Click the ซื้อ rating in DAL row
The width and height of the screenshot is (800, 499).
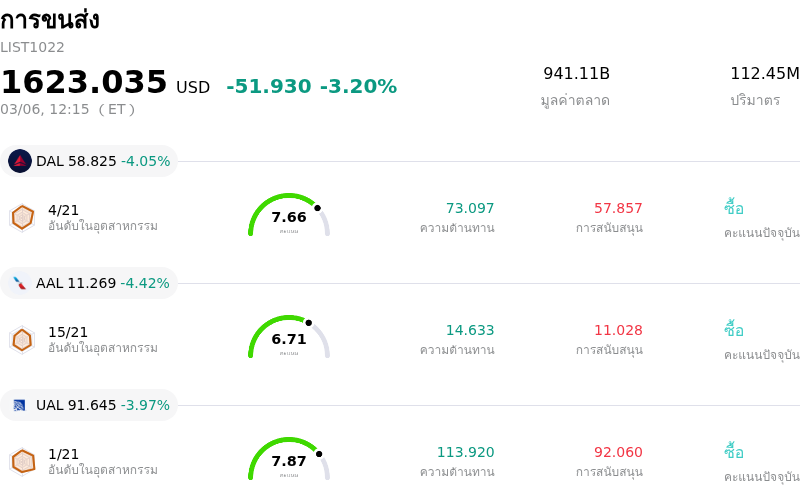(734, 208)
